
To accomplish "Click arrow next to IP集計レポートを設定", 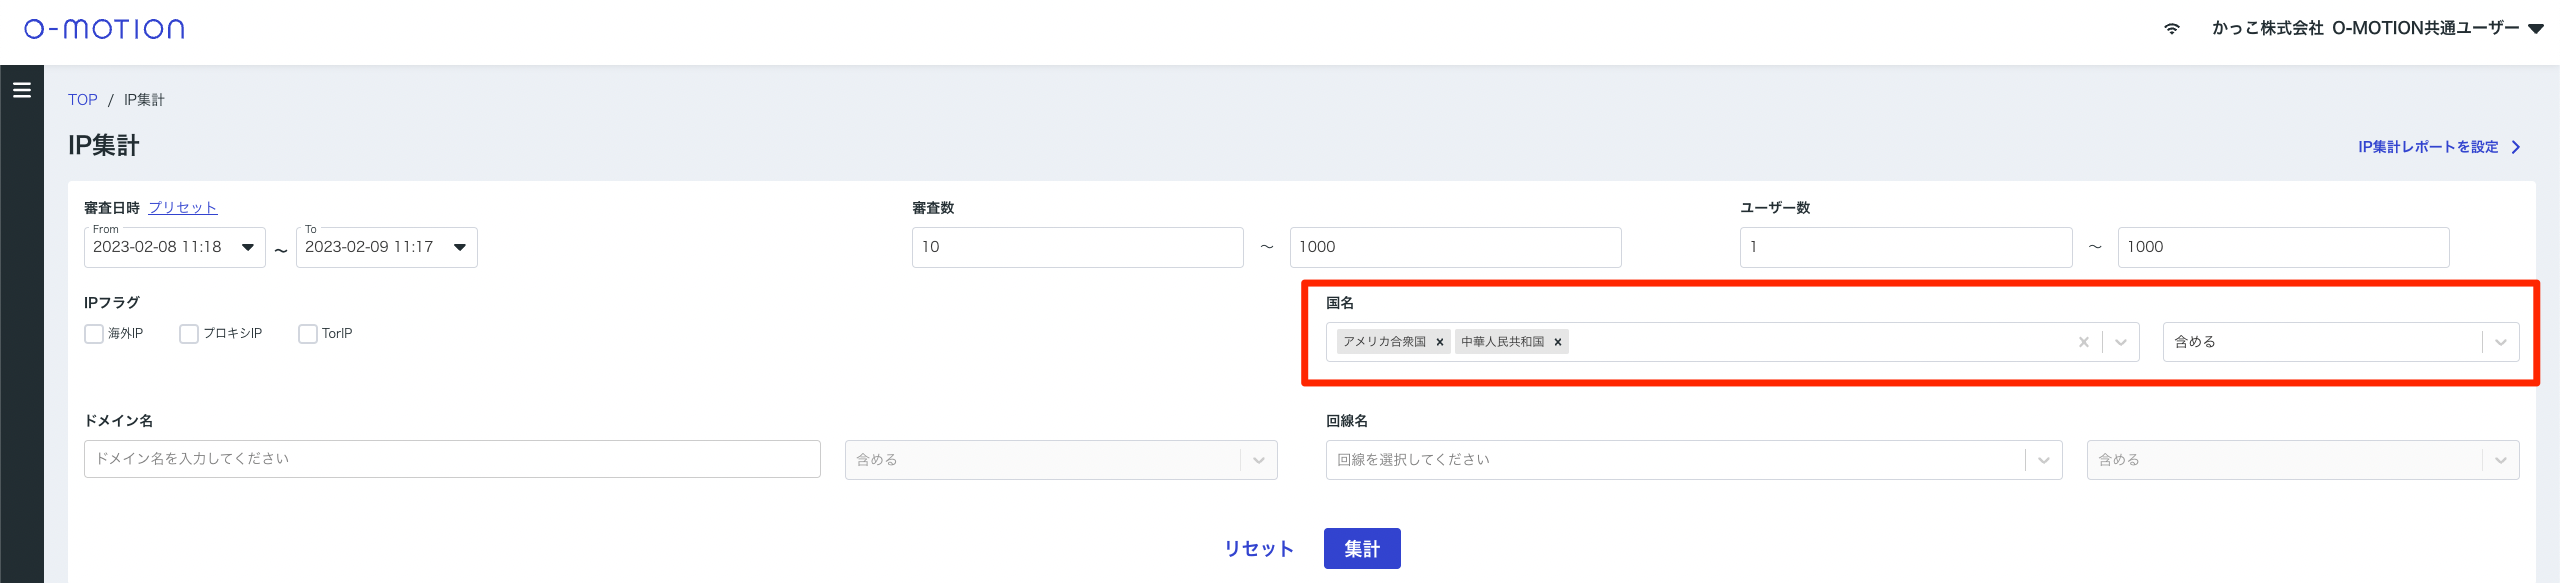I will (2516, 147).
